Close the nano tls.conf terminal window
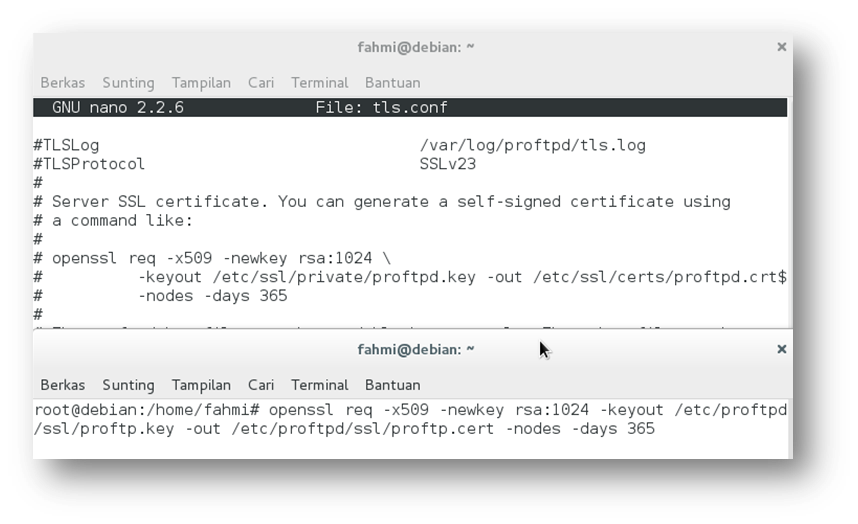This screenshot has width=858, height=524. [x=781, y=47]
